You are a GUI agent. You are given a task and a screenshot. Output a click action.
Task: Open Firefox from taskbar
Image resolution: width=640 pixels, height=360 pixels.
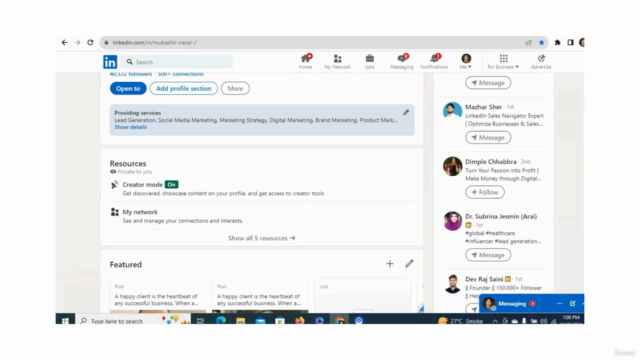click(300, 321)
